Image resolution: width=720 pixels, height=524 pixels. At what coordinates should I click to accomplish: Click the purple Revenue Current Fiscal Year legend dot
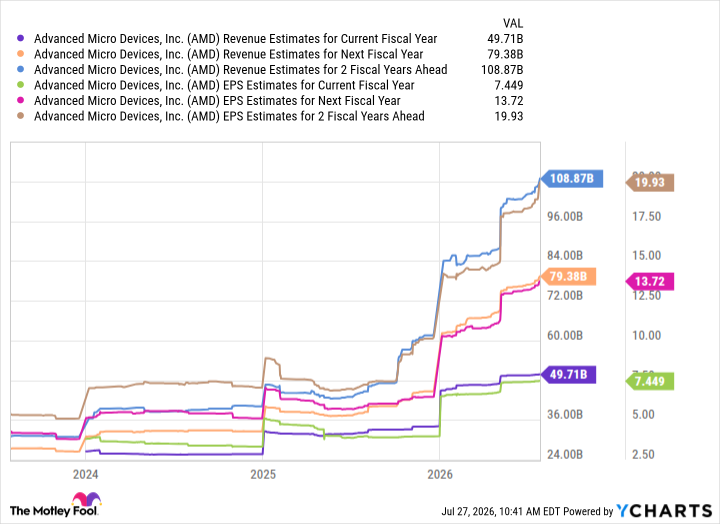pos(20,39)
